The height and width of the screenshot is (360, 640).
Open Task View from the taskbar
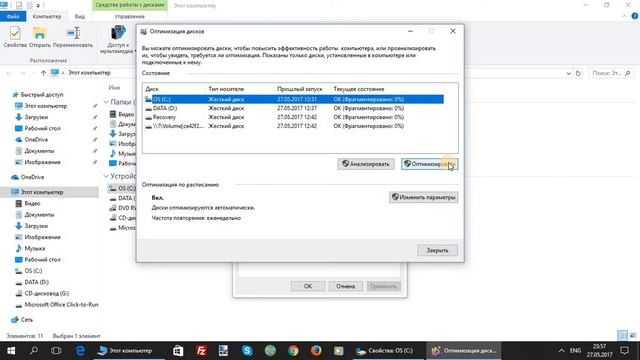tap(56, 351)
